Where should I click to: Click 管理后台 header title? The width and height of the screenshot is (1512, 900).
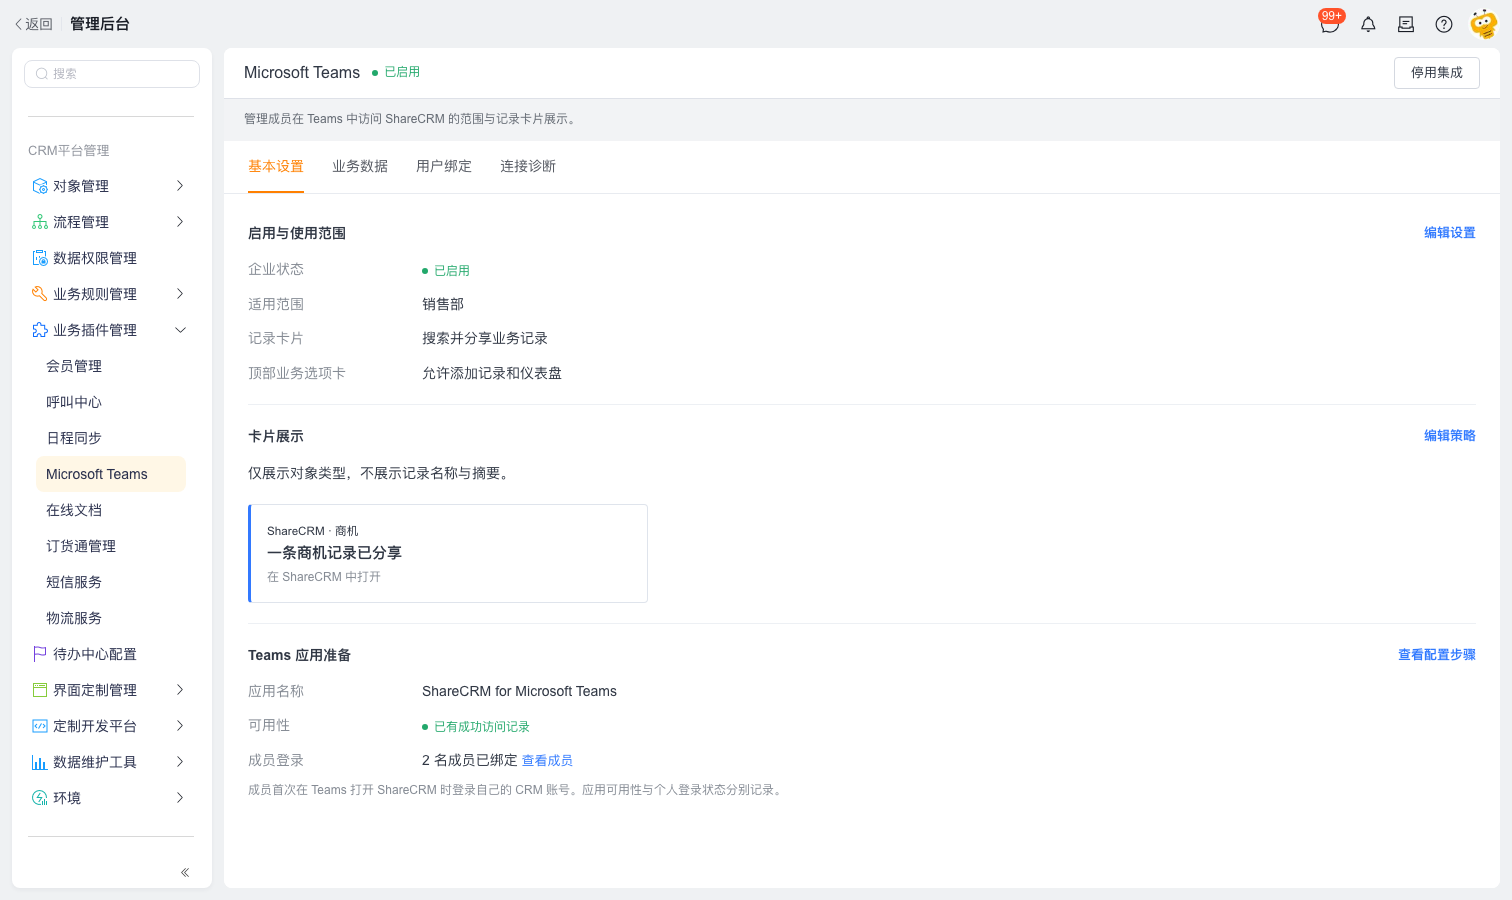tap(100, 24)
